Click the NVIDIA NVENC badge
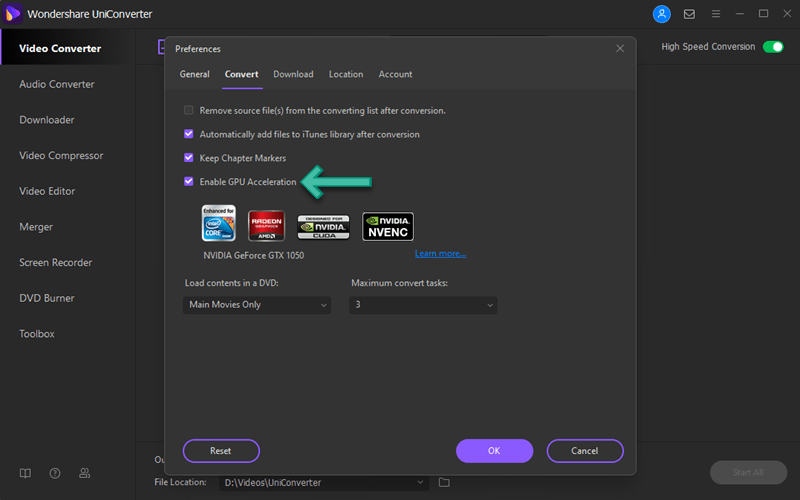The image size is (800, 500). (x=388, y=226)
